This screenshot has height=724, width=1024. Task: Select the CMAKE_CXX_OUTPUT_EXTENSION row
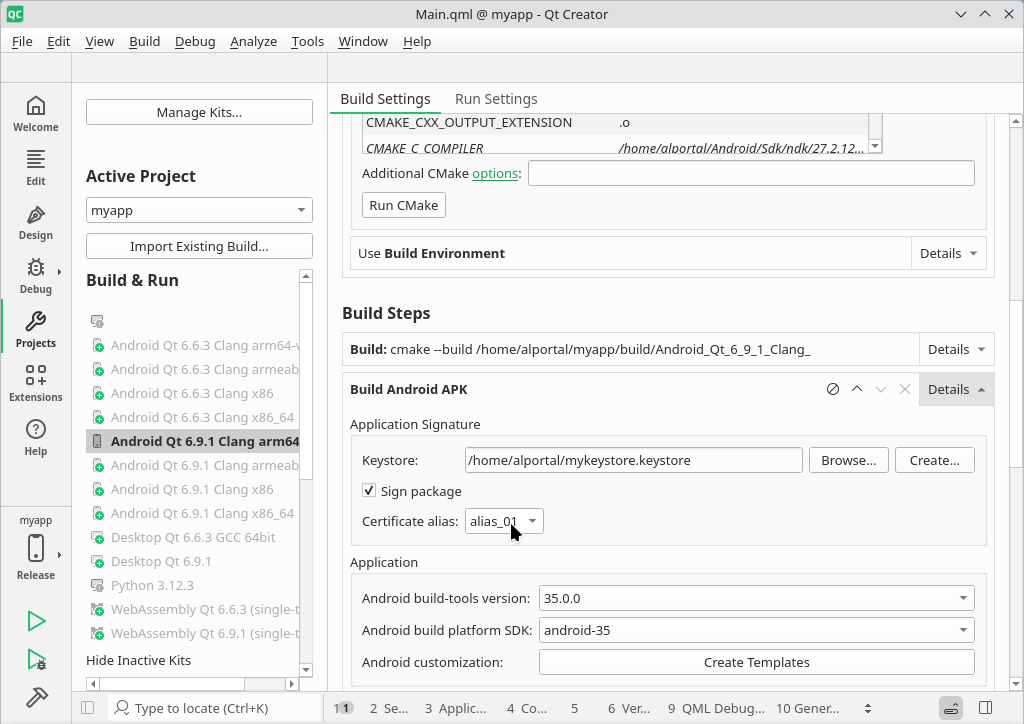pyautogui.click(x=615, y=123)
